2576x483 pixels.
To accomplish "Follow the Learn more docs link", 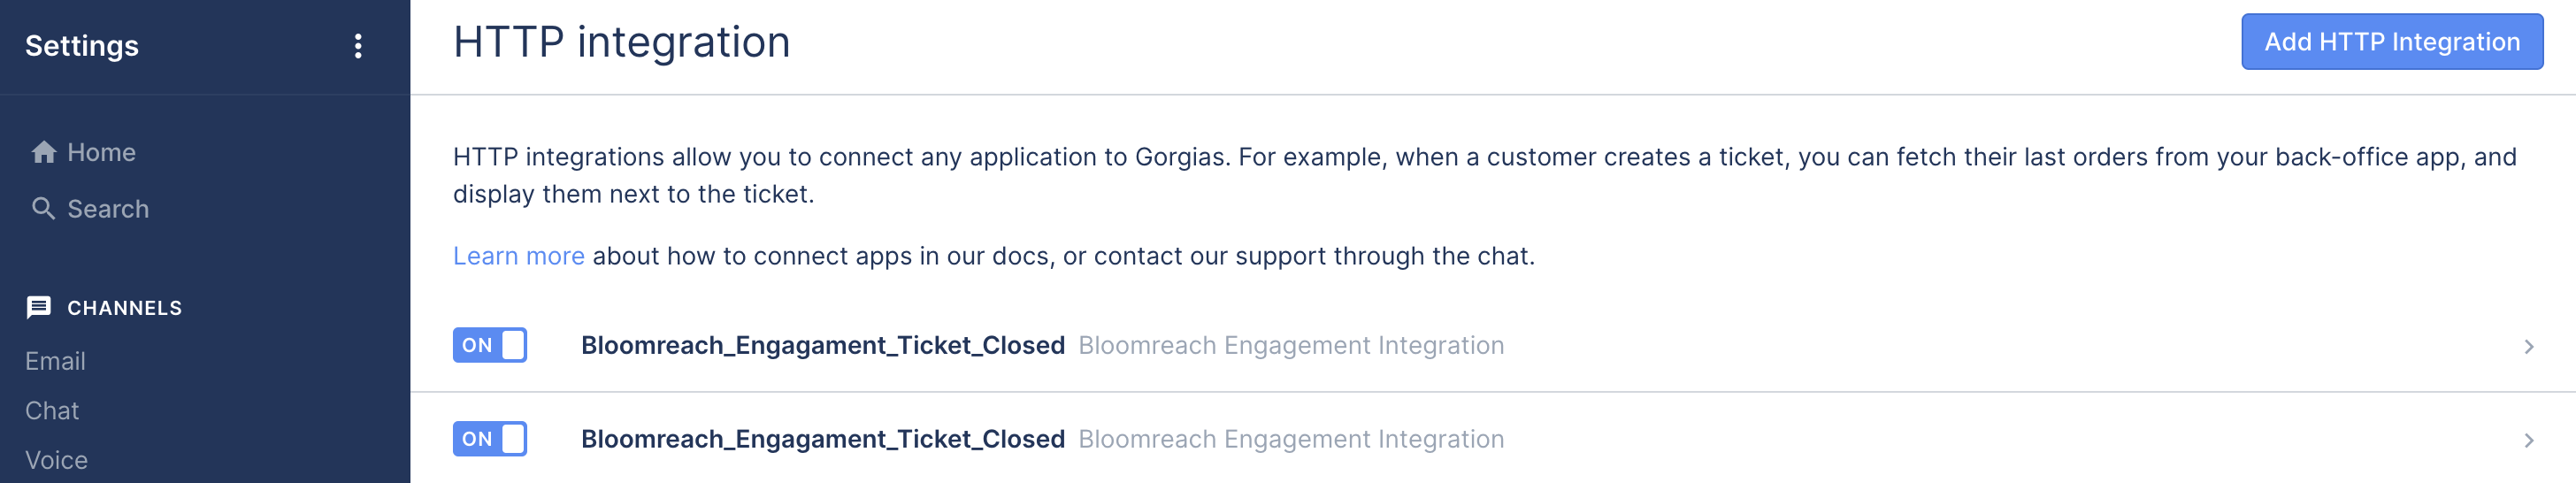I will (518, 256).
